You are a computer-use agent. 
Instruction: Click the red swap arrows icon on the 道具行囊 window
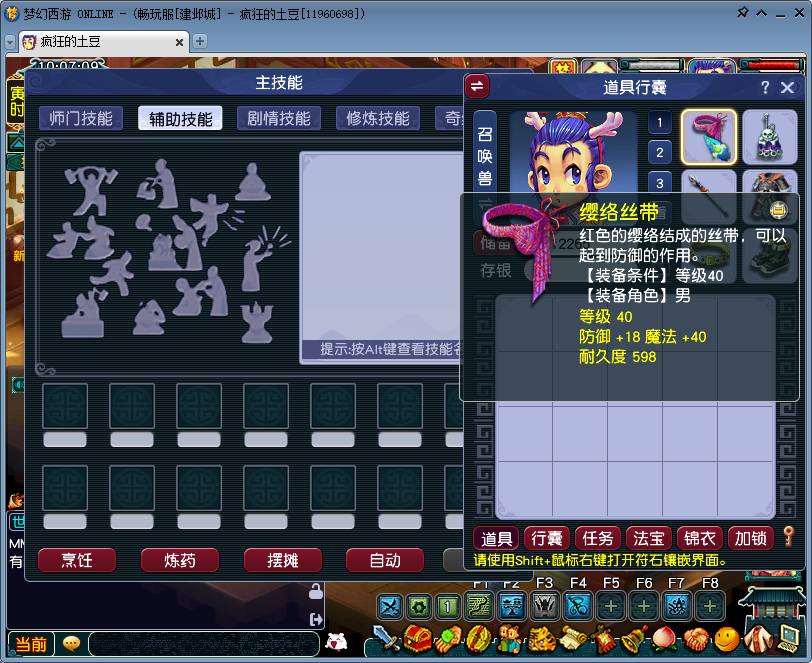478,87
